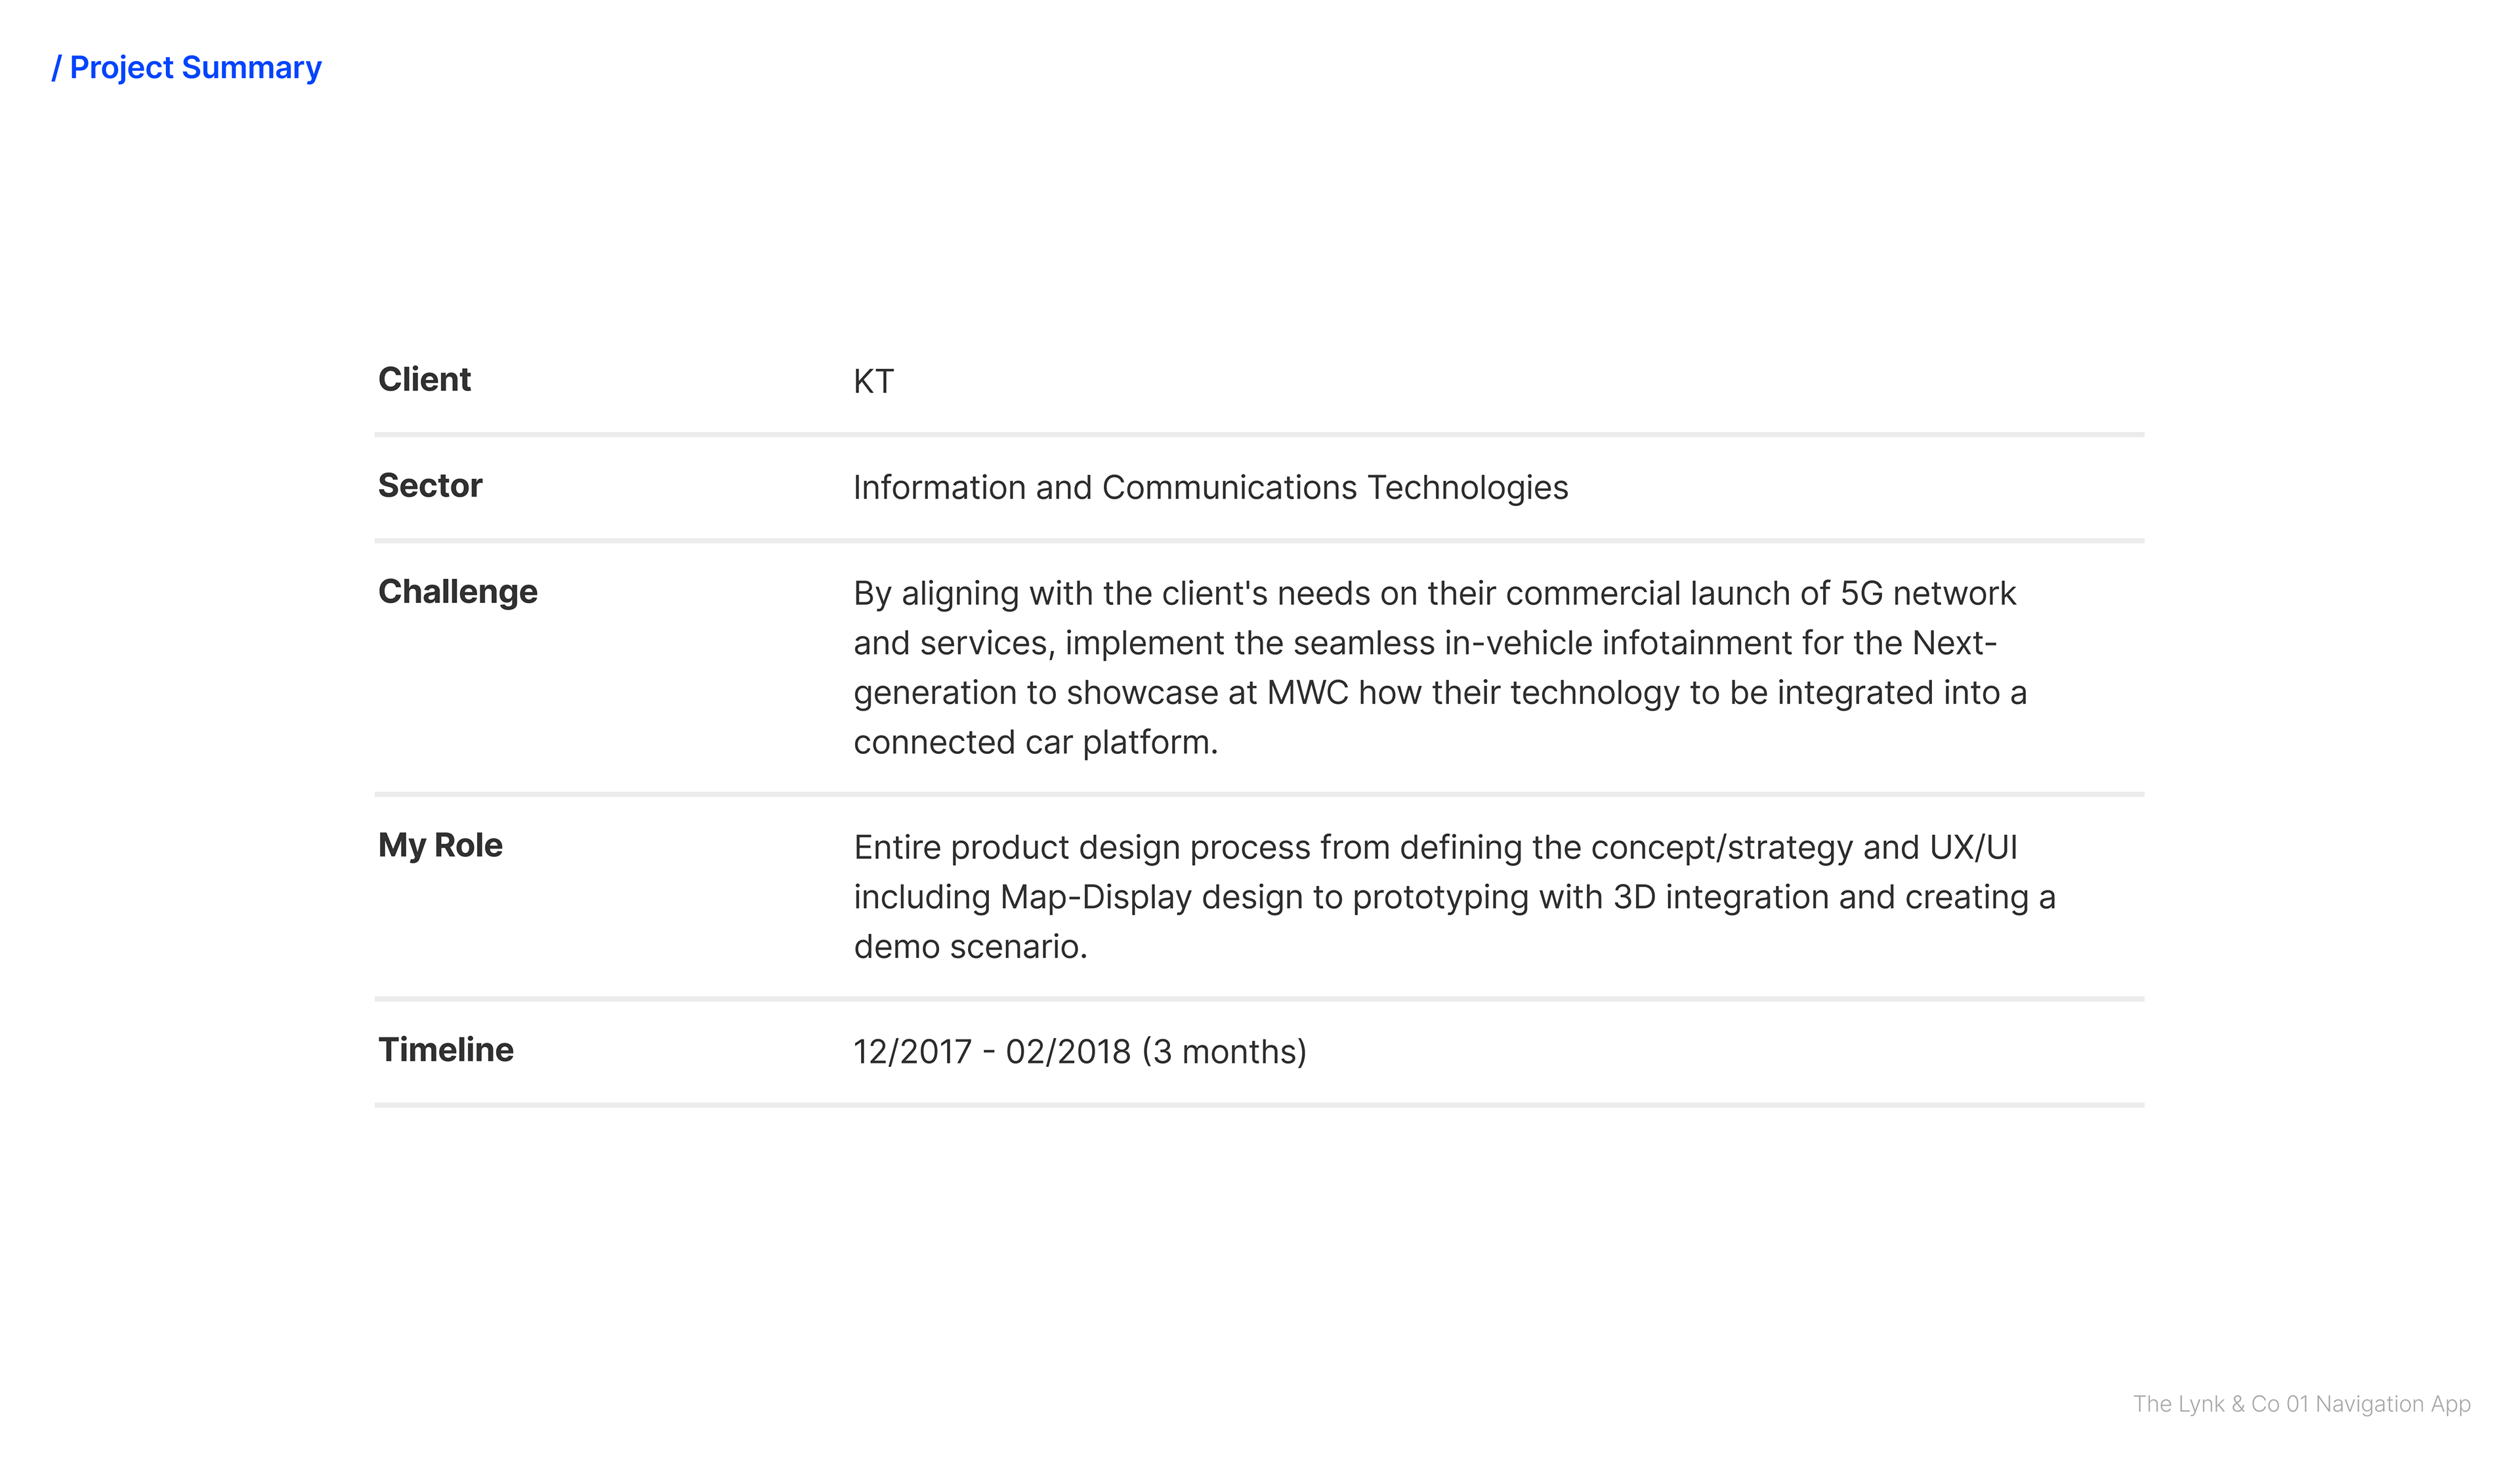Click the demo scenario text
The width and height of the screenshot is (2520, 1460).
[x=970, y=947]
